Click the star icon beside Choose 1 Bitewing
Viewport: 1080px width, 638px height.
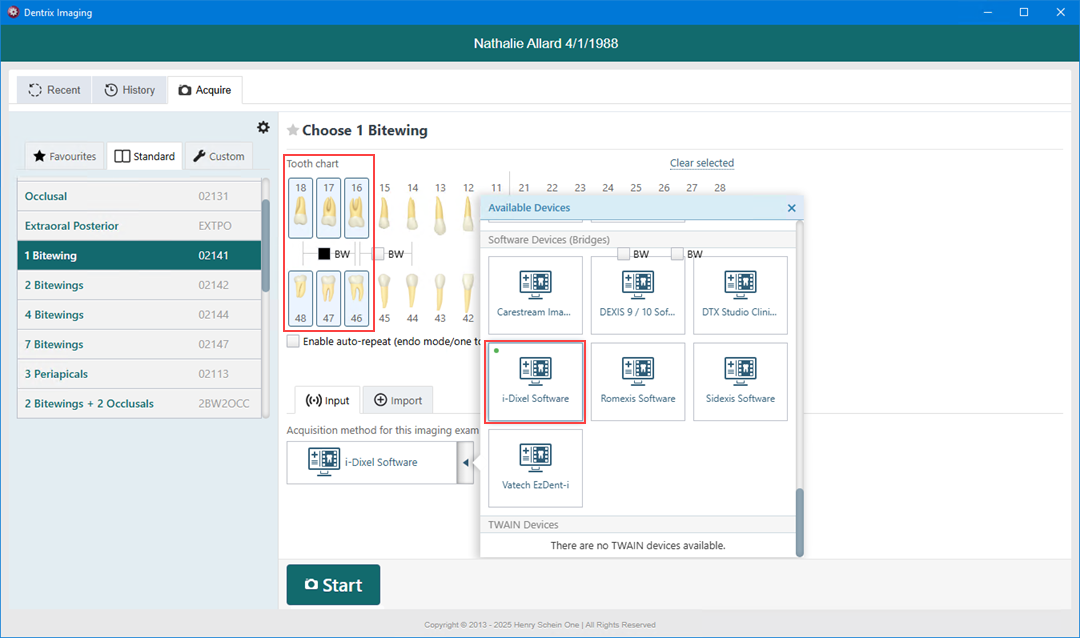(x=293, y=130)
